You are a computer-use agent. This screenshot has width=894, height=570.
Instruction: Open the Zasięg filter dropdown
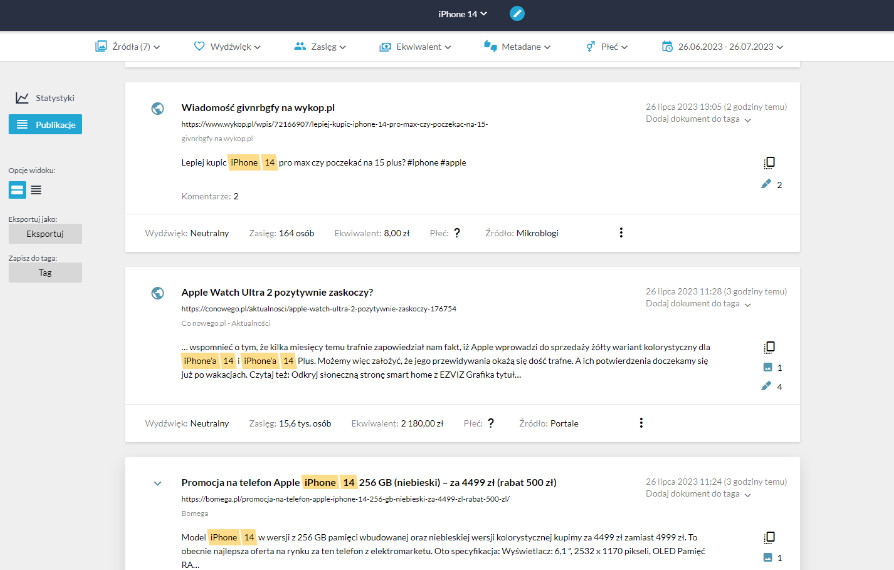point(320,47)
